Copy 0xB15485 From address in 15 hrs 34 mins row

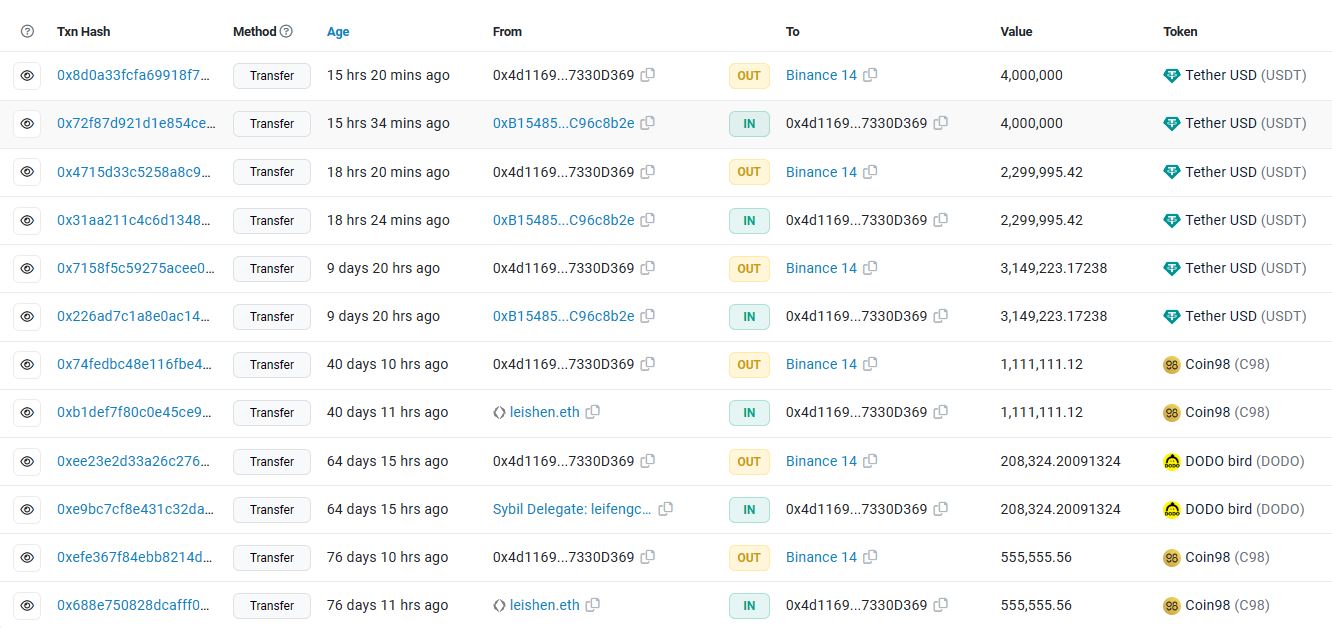tap(648, 123)
